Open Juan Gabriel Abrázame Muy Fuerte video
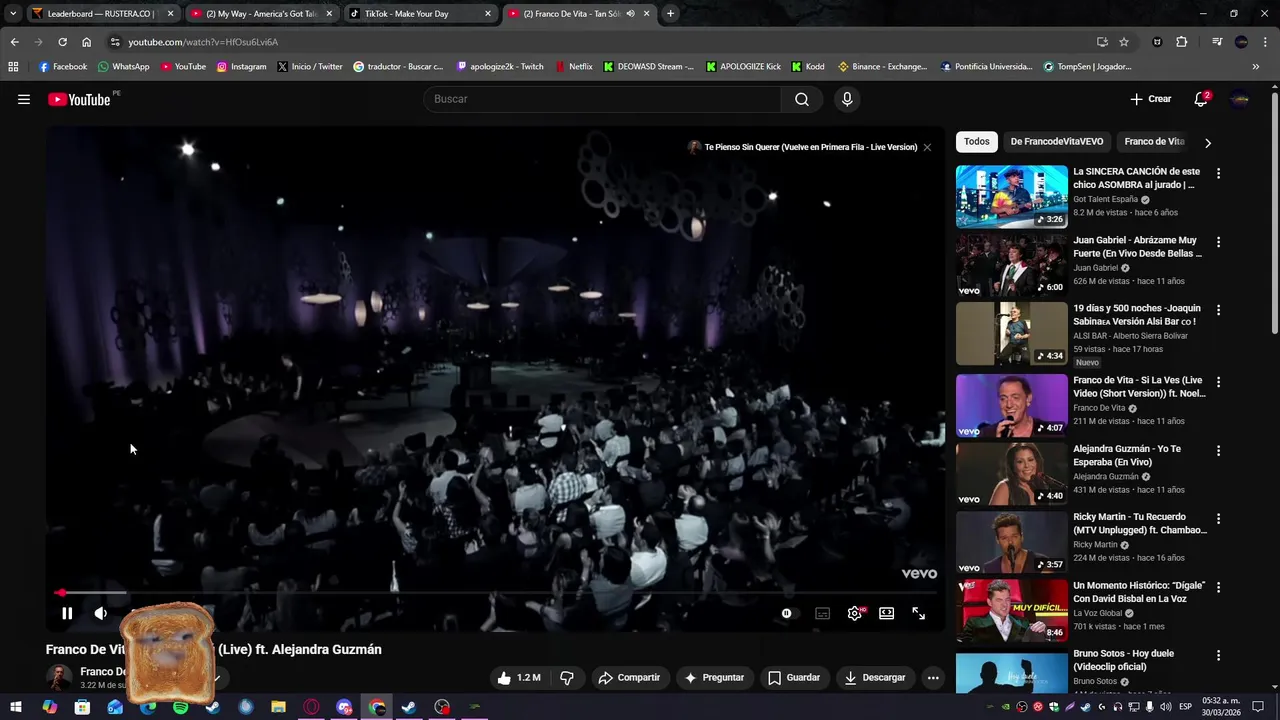The height and width of the screenshot is (720, 1280). point(1012,265)
